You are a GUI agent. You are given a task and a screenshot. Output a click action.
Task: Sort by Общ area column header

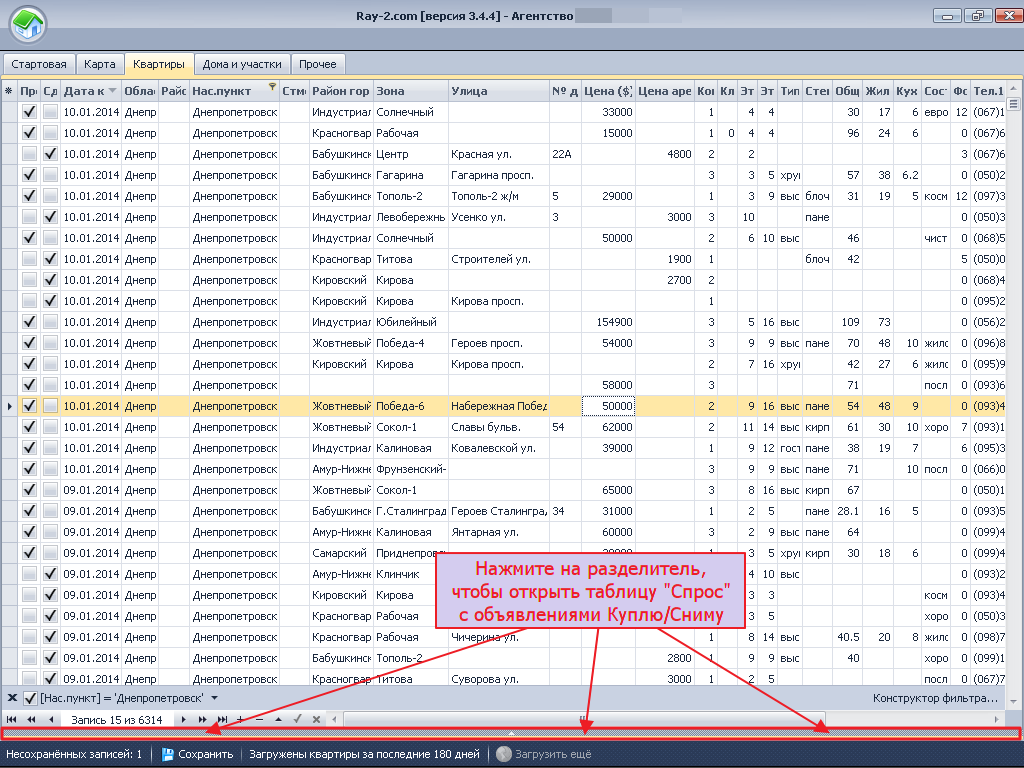(x=847, y=91)
